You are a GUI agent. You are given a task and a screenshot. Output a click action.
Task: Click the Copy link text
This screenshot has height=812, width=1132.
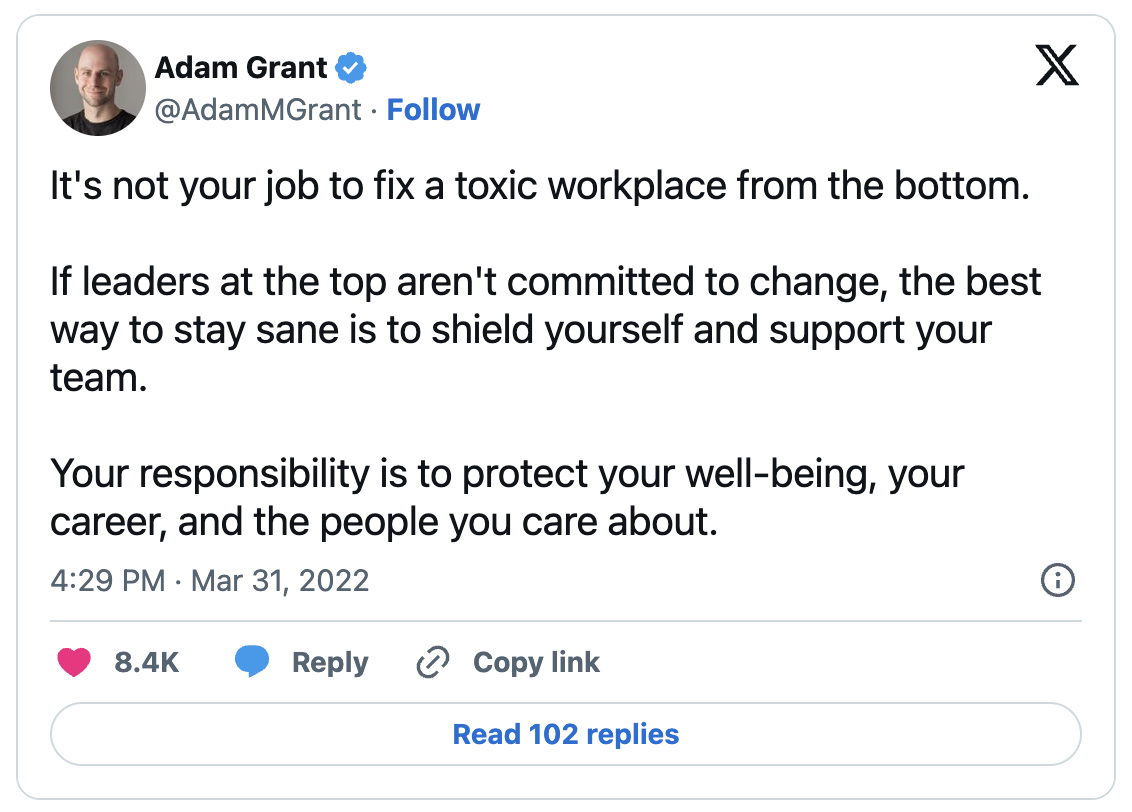coord(536,662)
